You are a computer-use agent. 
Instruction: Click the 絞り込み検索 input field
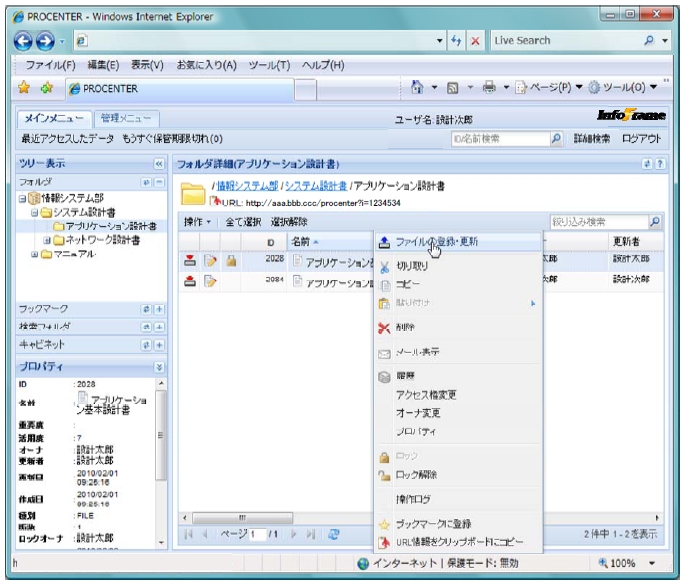(x=599, y=222)
